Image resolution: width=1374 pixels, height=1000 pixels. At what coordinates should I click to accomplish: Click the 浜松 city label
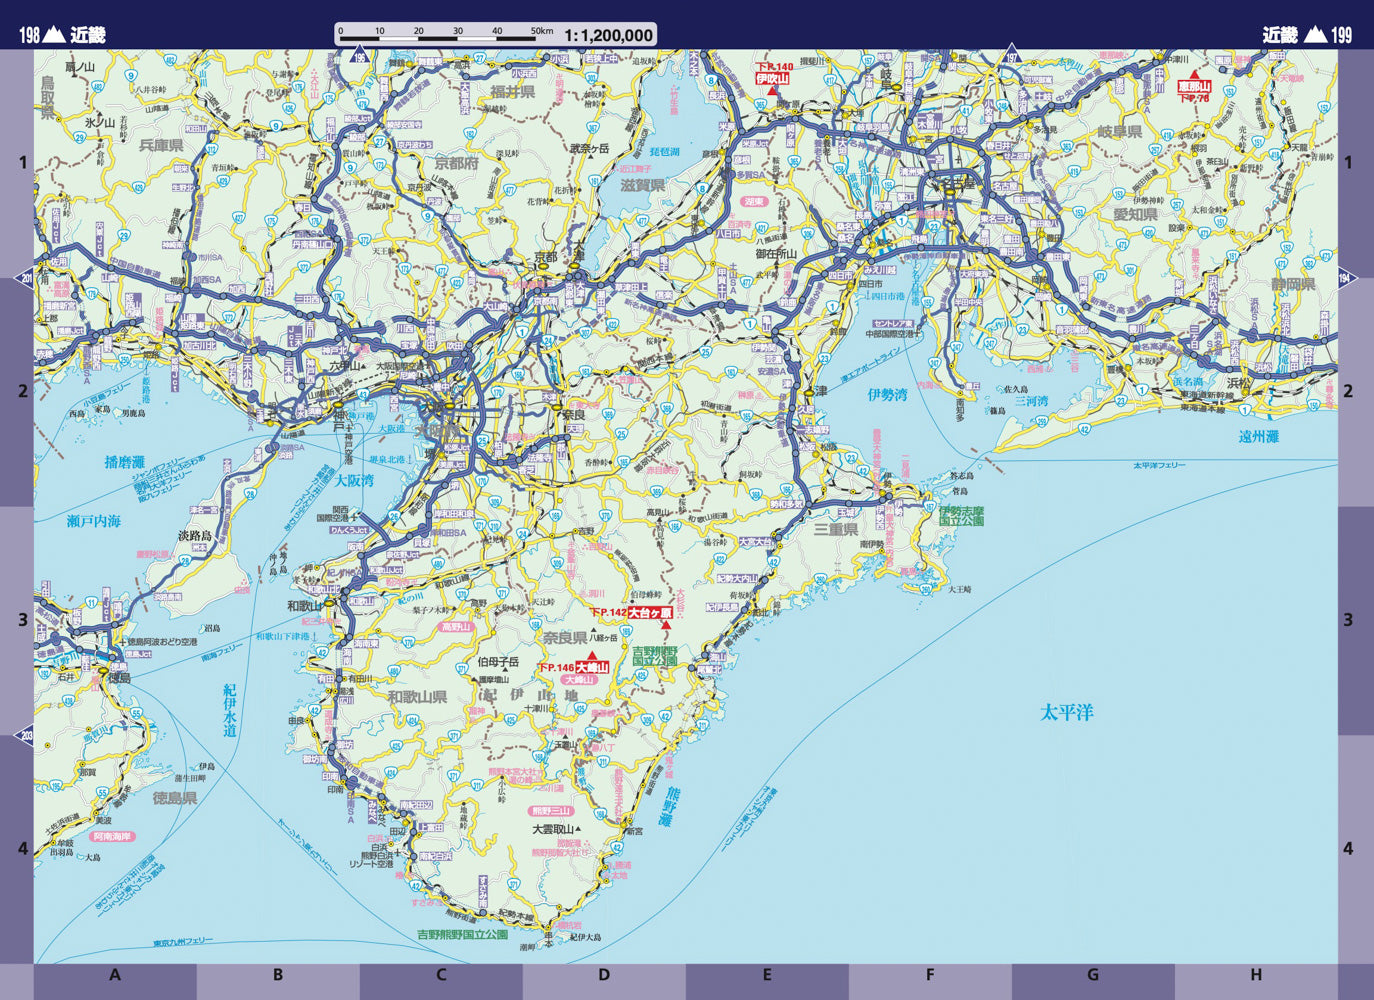[x=1239, y=382]
